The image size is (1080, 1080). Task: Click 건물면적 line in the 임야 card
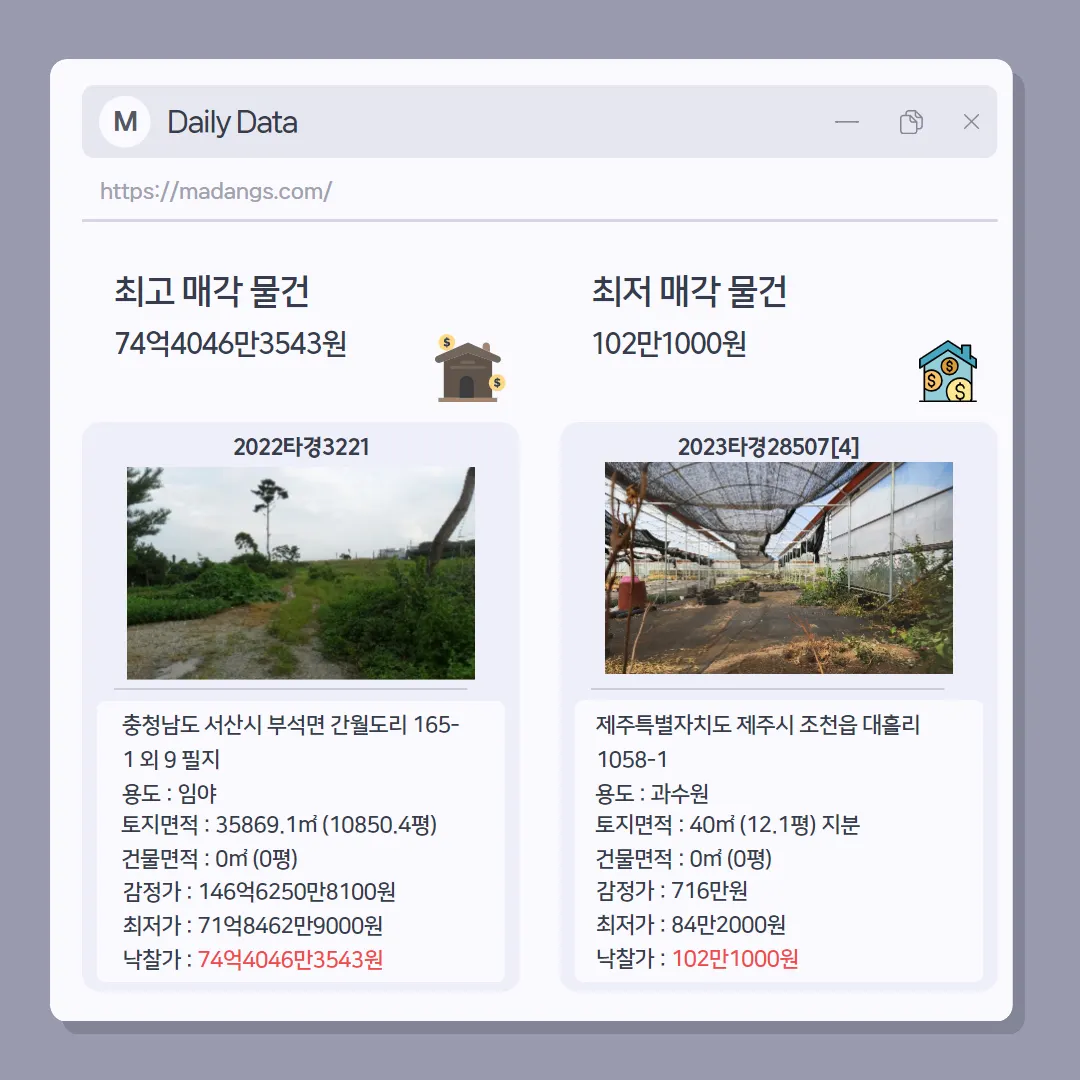(x=210, y=858)
